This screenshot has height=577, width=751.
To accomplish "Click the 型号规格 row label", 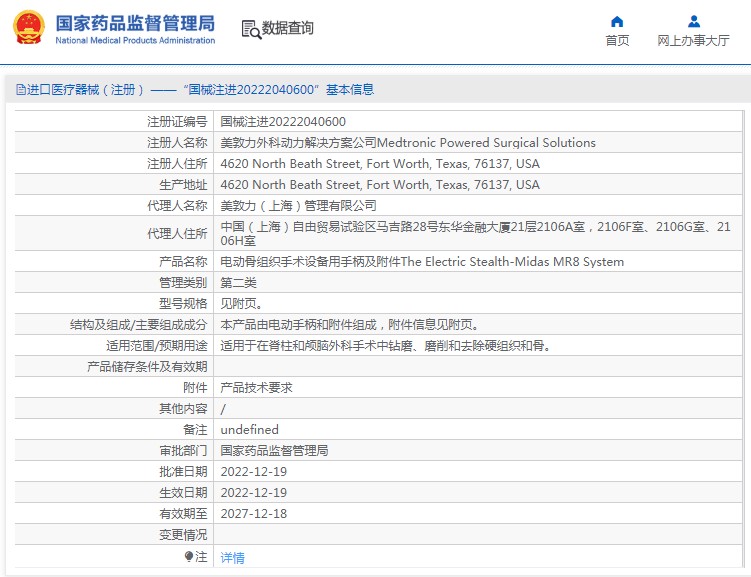I will click(x=183, y=304).
